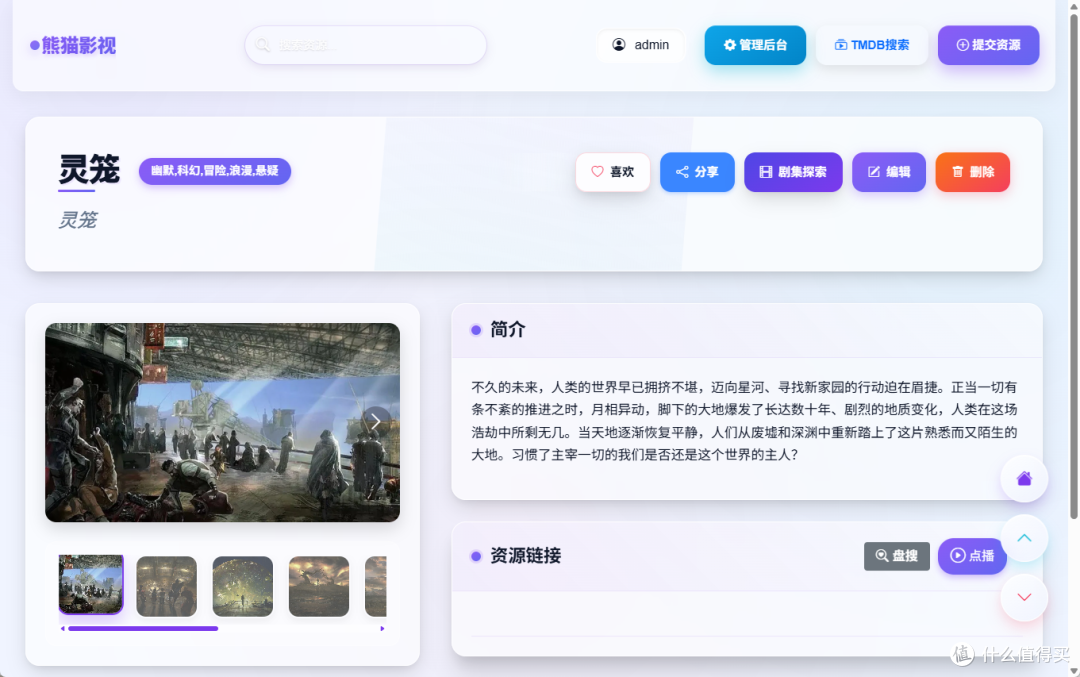Click the main poster image of 灵笼

[222, 422]
